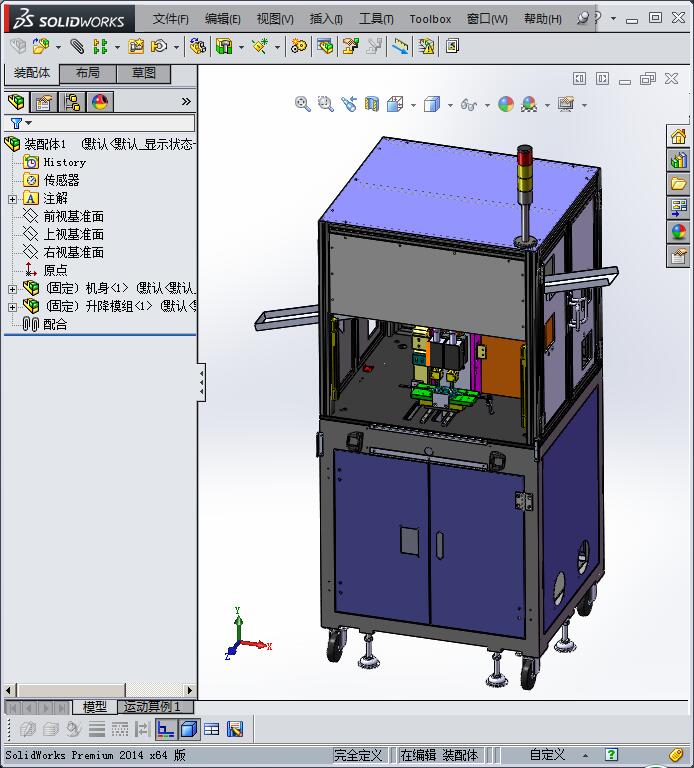Image resolution: width=694 pixels, height=768 pixels.
Task: Open the 工具(T) menu
Action: pyautogui.click(x=376, y=19)
